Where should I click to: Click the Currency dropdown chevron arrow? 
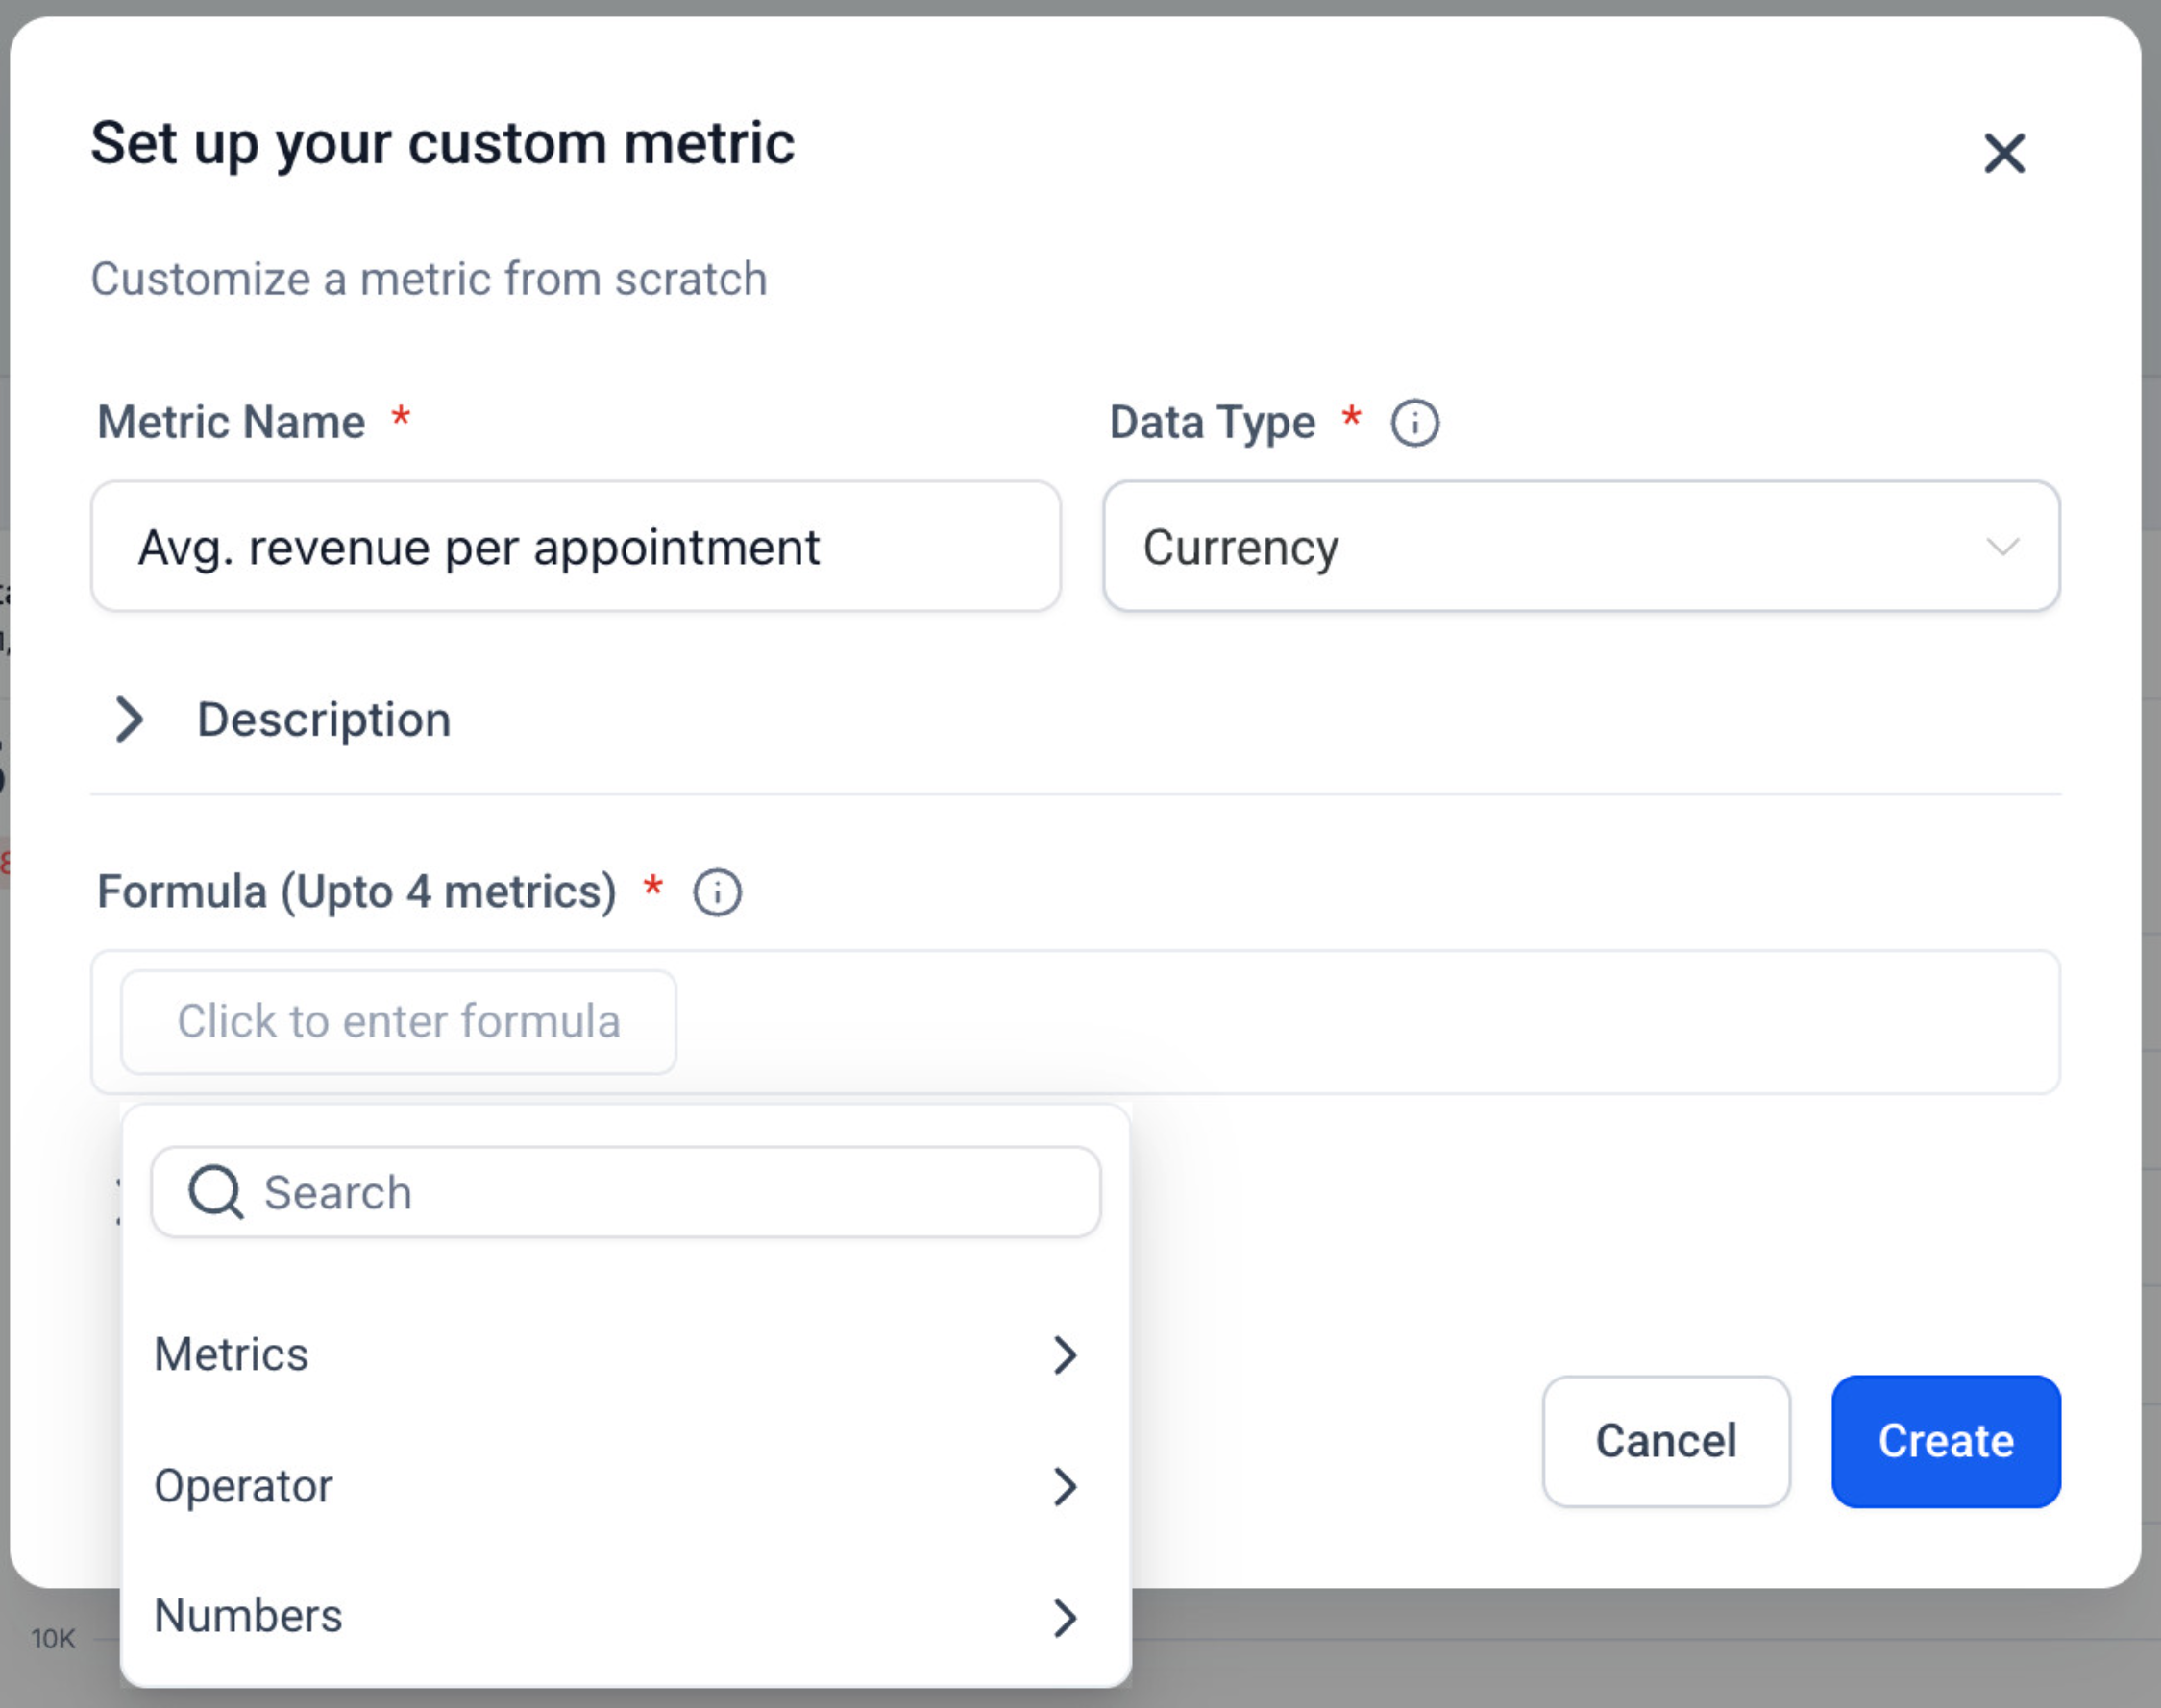tap(2002, 547)
